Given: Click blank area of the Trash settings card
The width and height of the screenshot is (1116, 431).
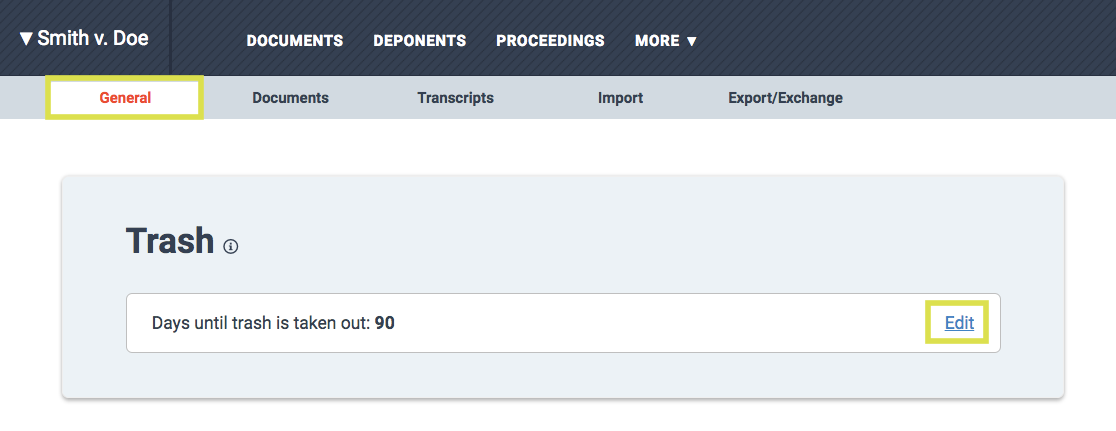Looking at the screenshot, I should [641, 235].
